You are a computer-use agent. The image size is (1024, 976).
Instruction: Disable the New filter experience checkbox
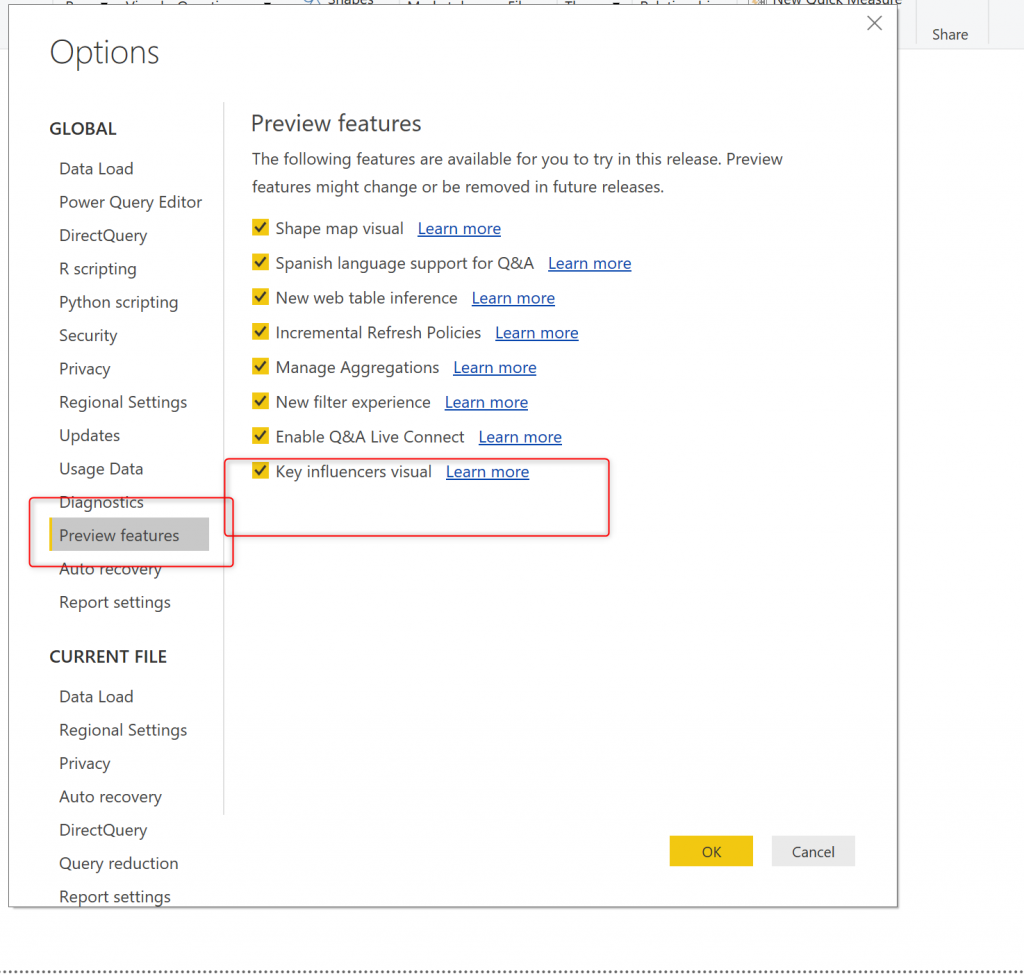pyautogui.click(x=260, y=402)
